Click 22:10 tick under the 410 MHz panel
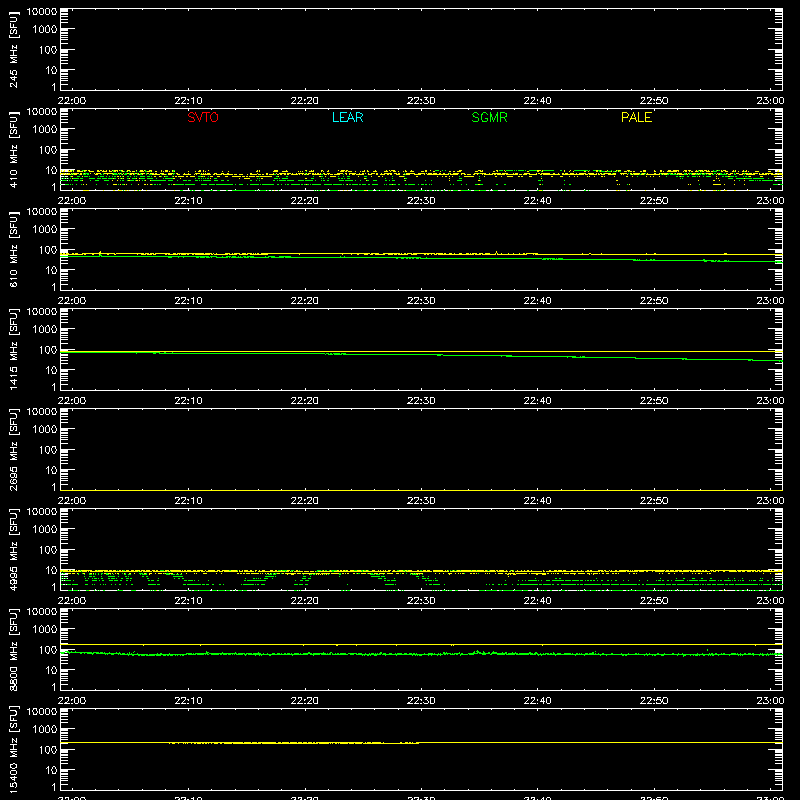Viewport: 800px width, 800px height. [188, 201]
